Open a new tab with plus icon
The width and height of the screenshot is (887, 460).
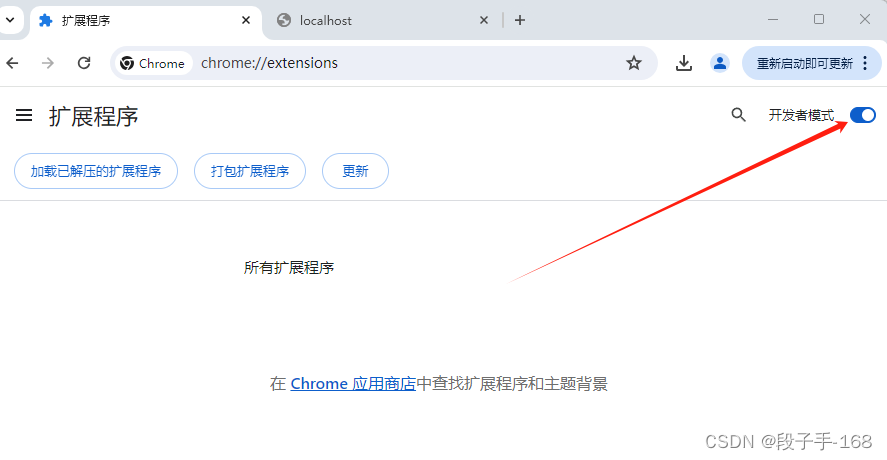click(x=520, y=20)
